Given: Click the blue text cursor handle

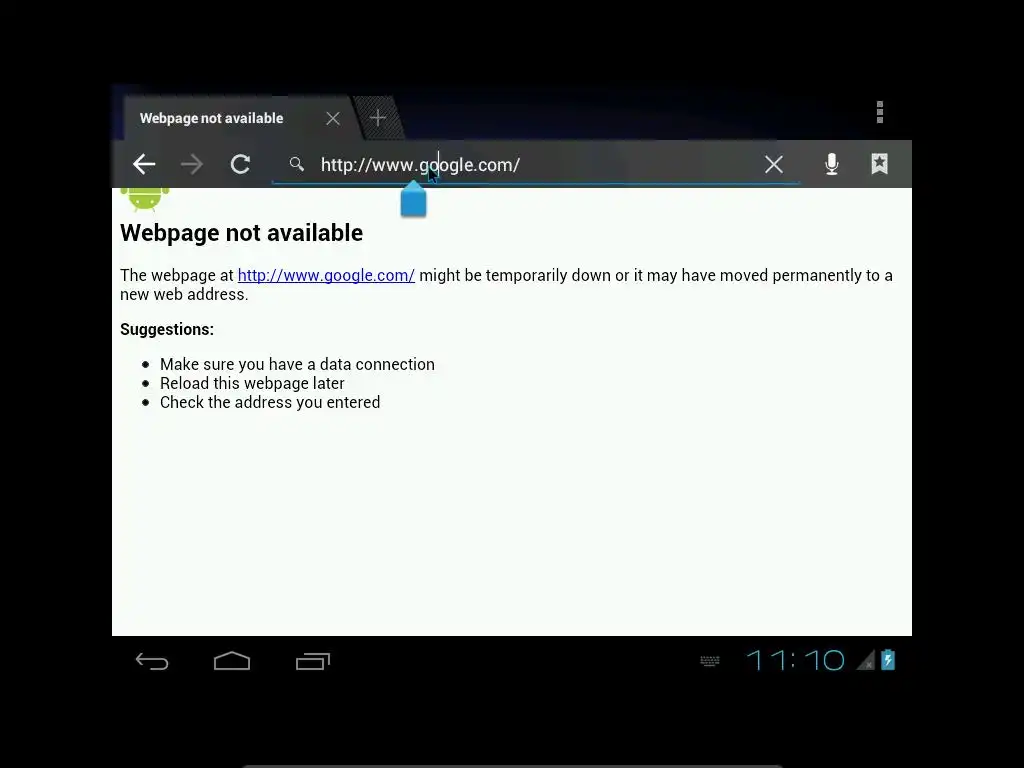Looking at the screenshot, I should [x=413, y=199].
